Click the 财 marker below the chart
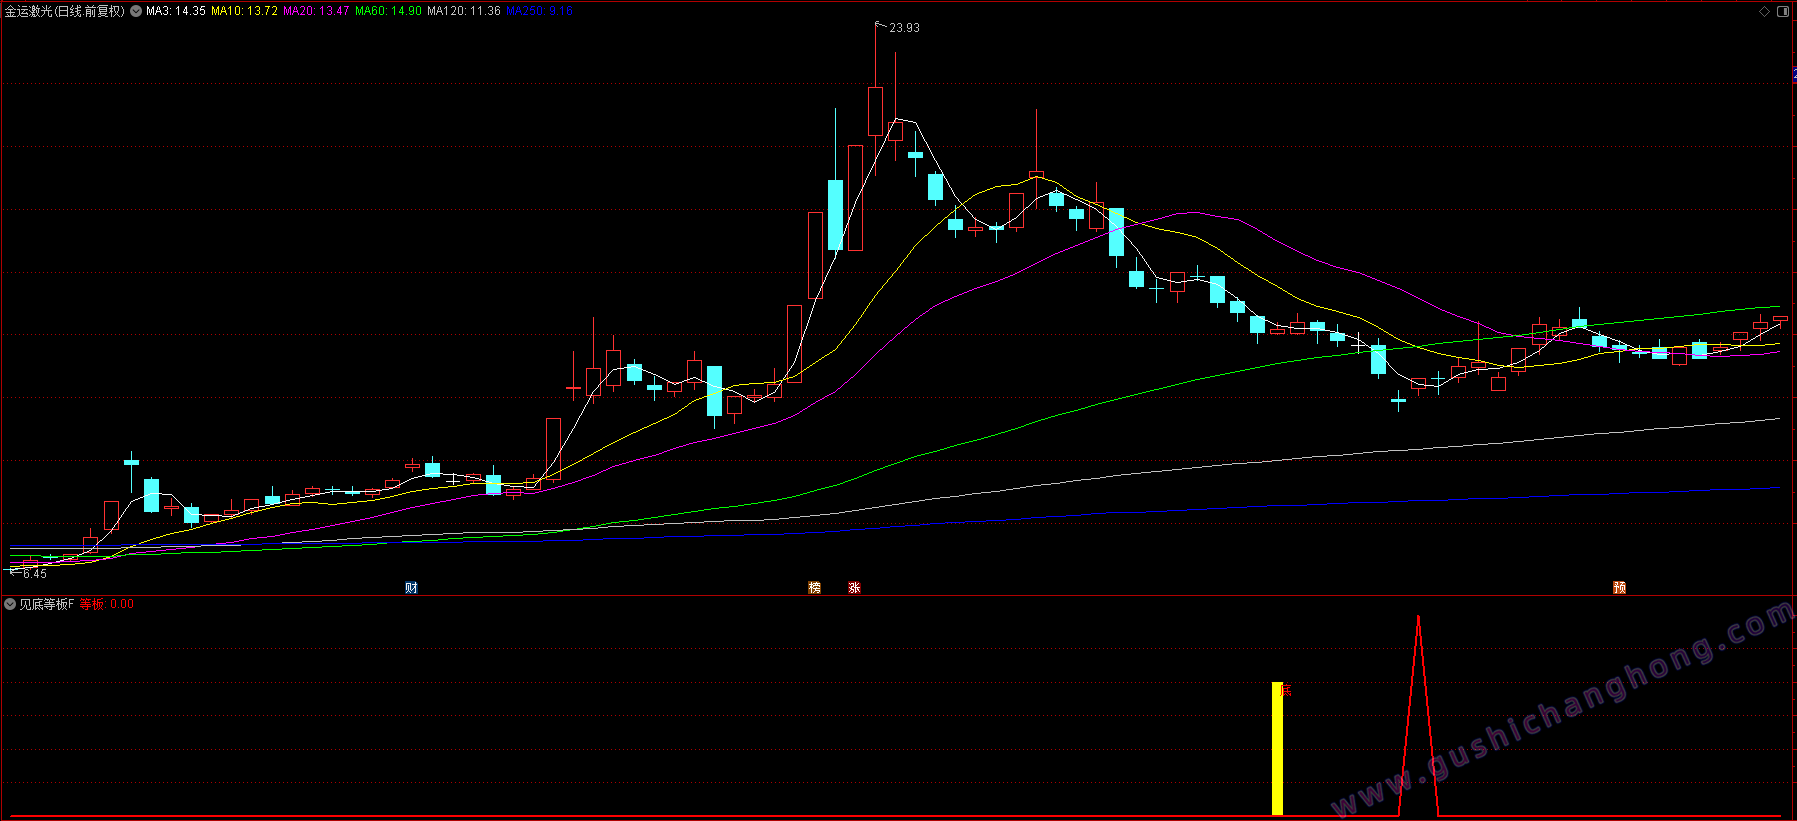 [x=411, y=588]
